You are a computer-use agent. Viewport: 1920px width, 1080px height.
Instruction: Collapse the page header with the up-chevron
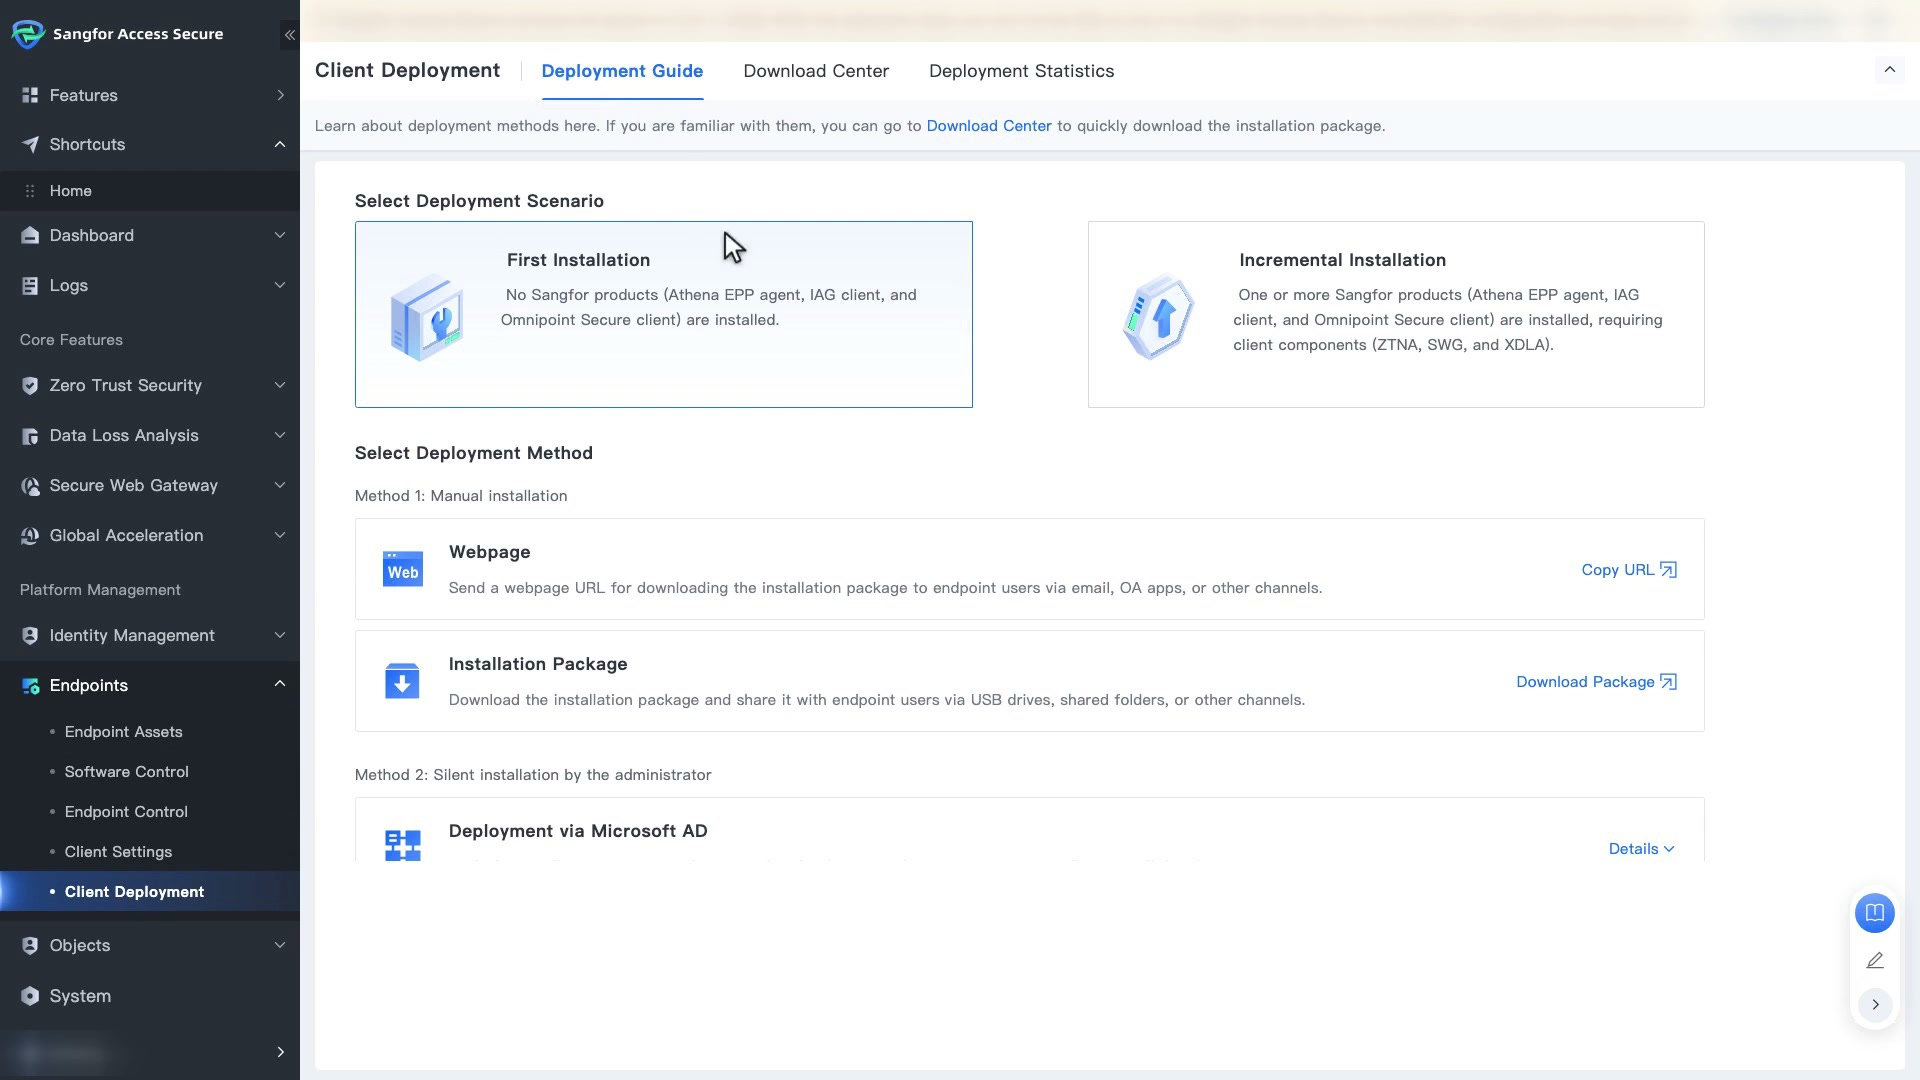[1889, 69]
